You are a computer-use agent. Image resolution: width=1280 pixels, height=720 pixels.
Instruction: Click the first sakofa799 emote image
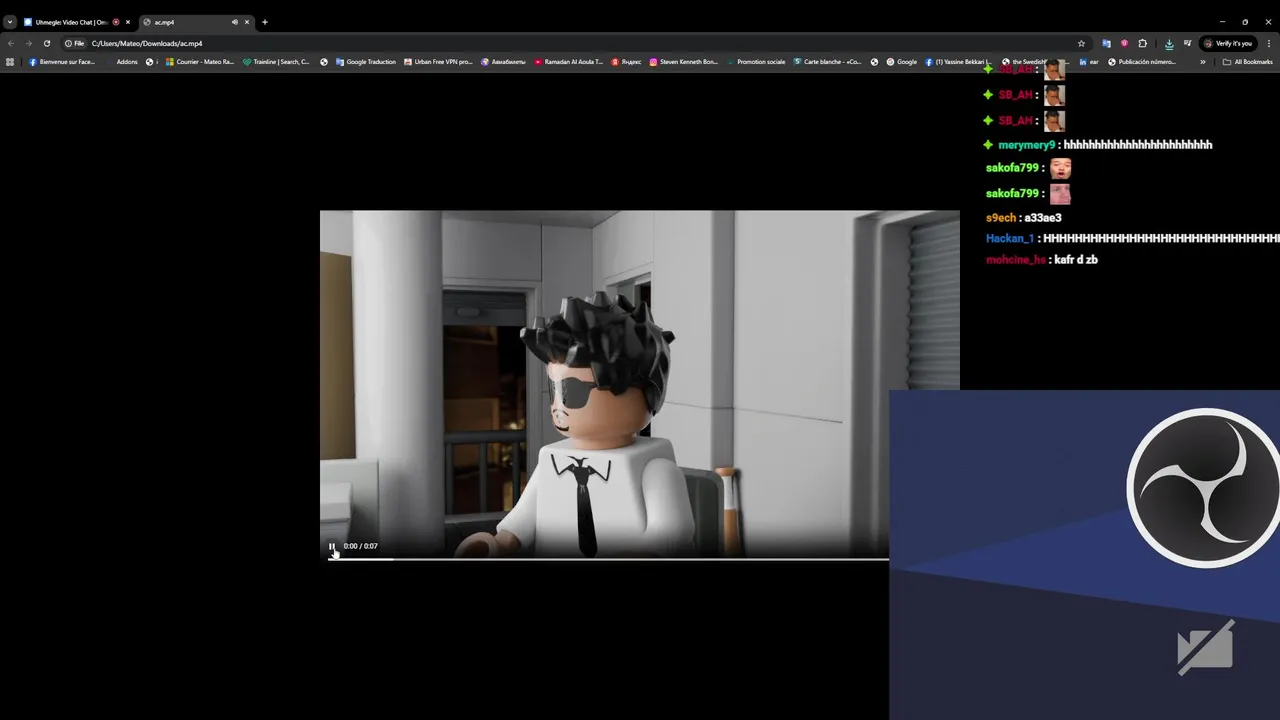click(x=1060, y=168)
